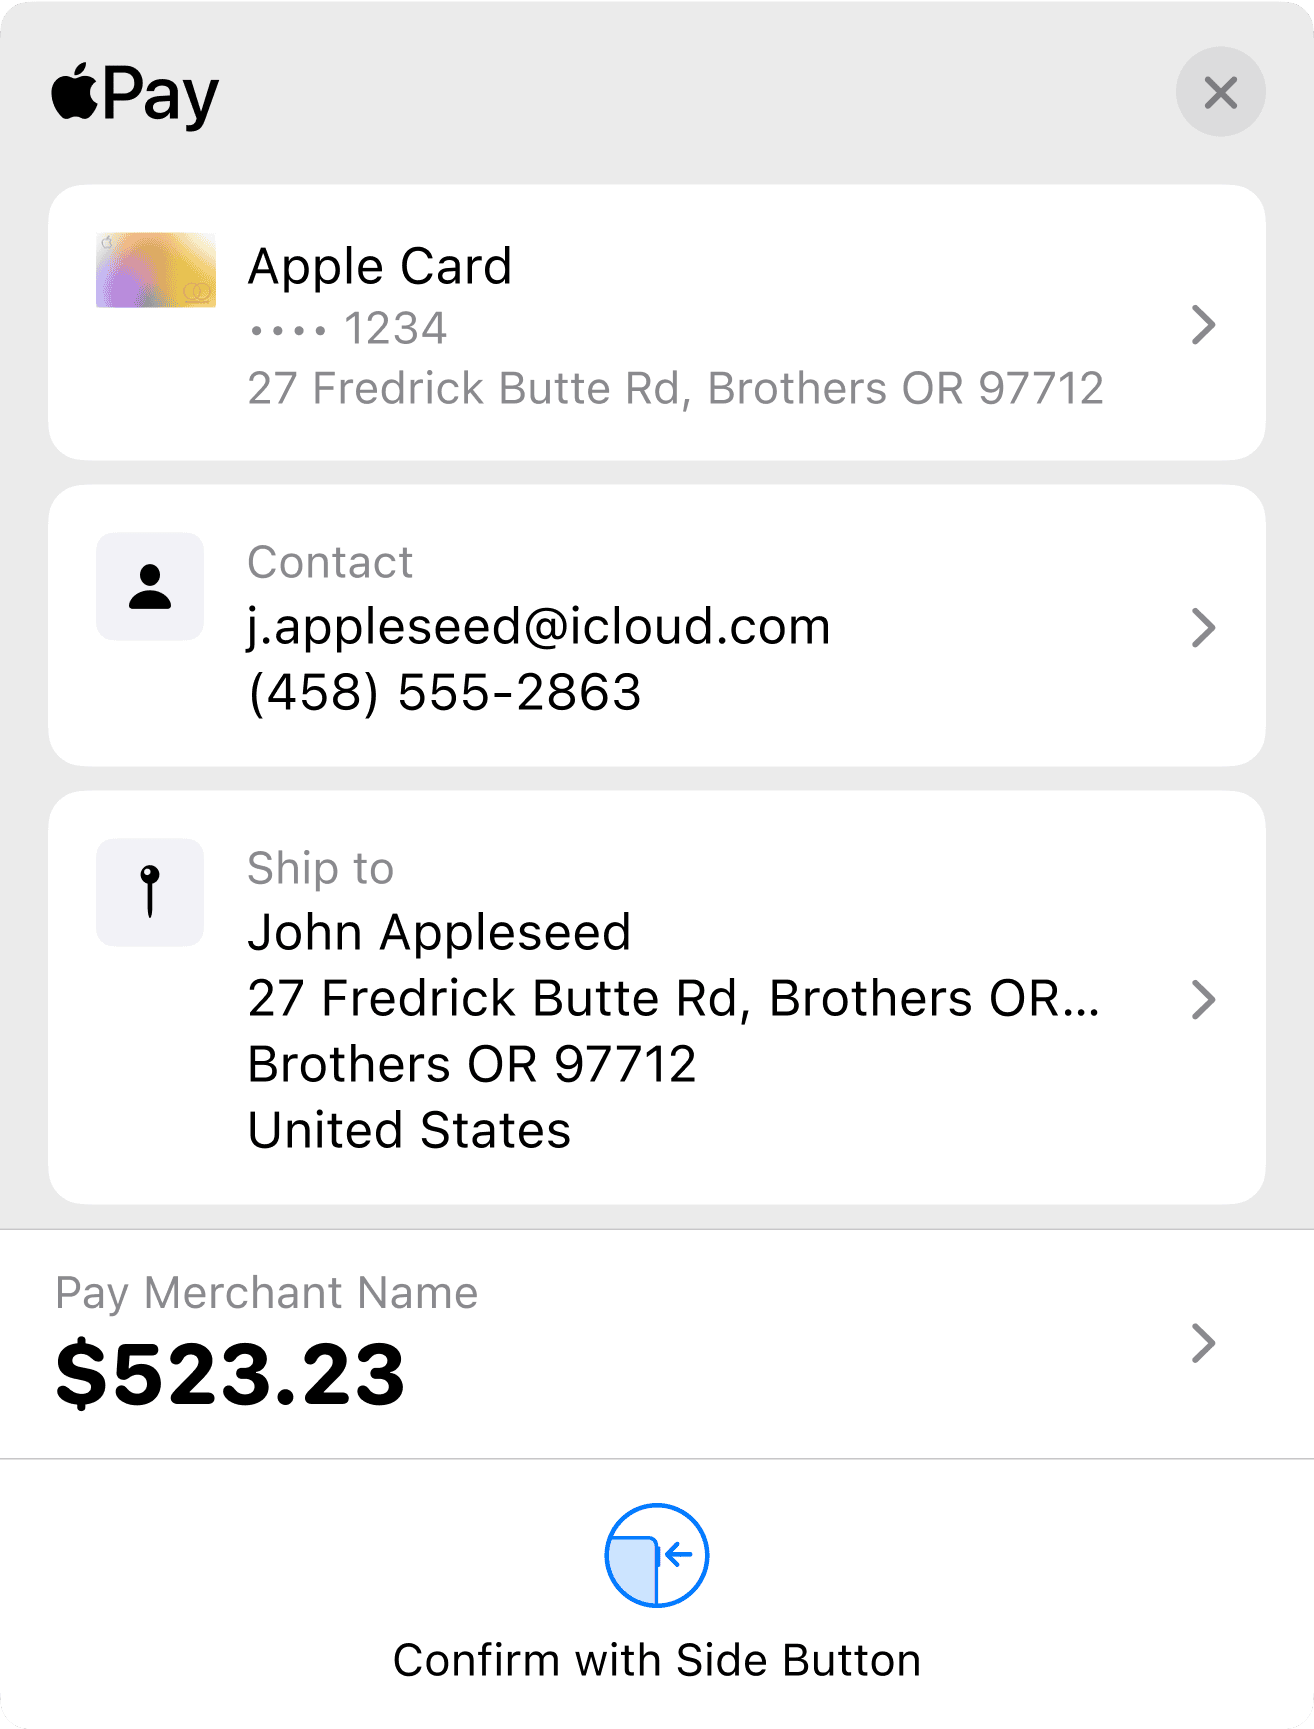Select the John Appleseed shipping name
Image resolution: width=1314 pixels, height=1729 pixels.
click(x=439, y=932)
